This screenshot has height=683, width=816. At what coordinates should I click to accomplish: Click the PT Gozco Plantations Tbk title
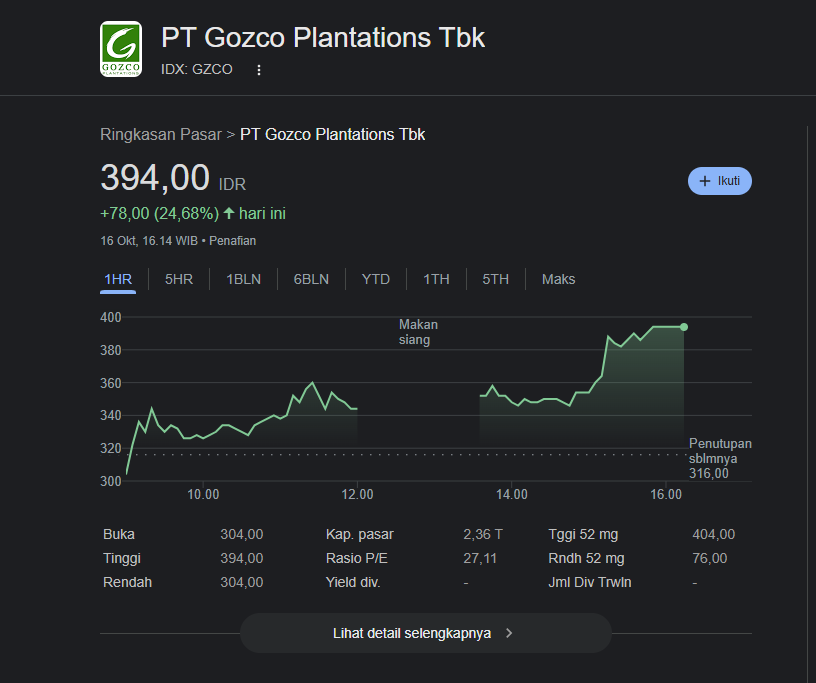pyautogui.click(x=323, y=38)
